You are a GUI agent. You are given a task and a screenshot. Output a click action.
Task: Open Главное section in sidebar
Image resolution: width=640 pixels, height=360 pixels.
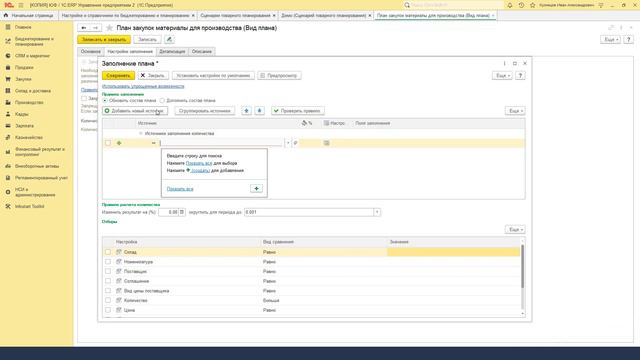[23, 27]
